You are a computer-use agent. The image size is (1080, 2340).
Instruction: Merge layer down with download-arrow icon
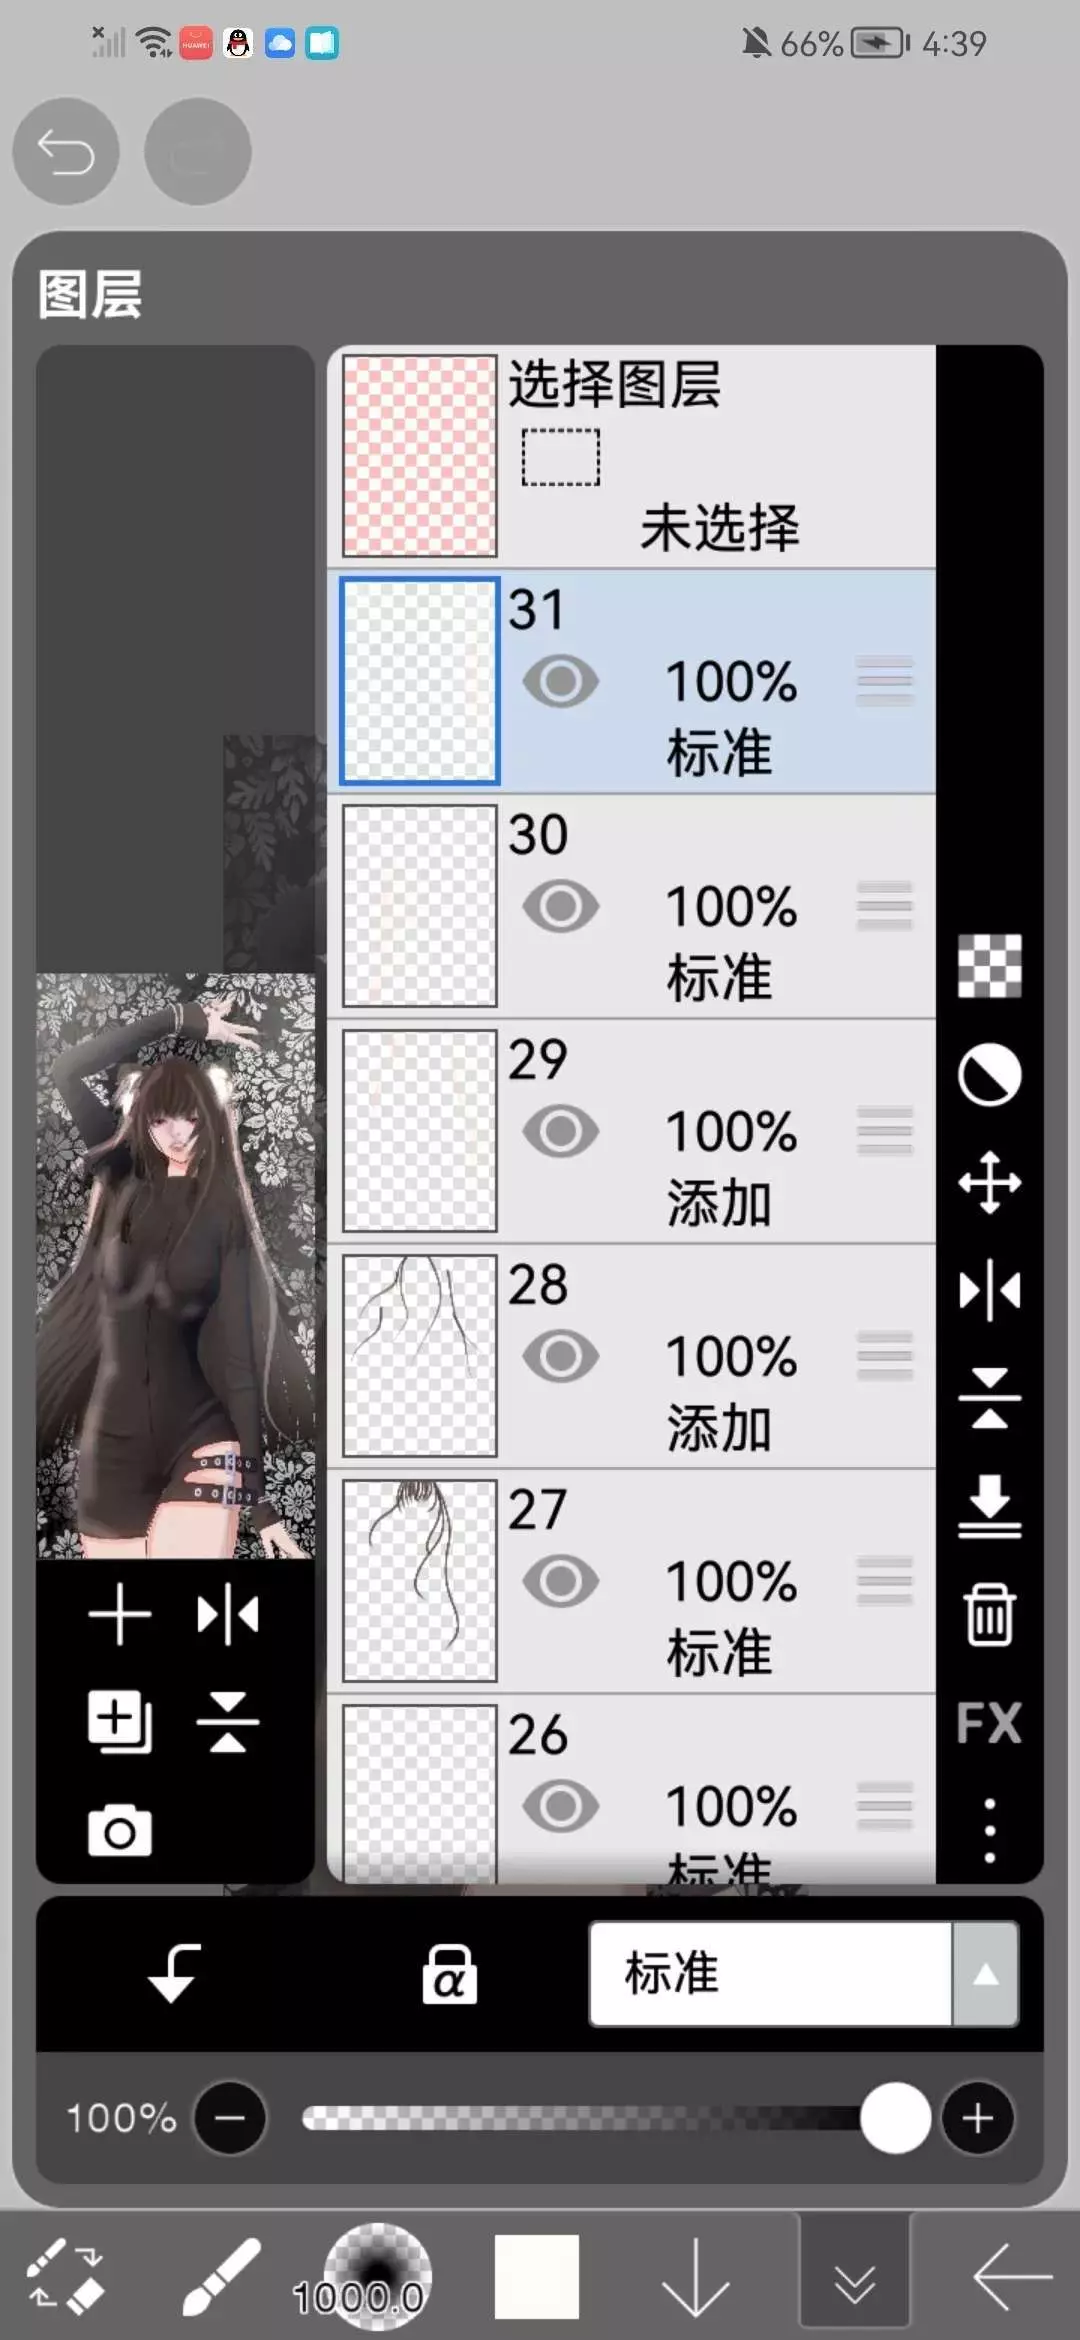point(989,1506)
